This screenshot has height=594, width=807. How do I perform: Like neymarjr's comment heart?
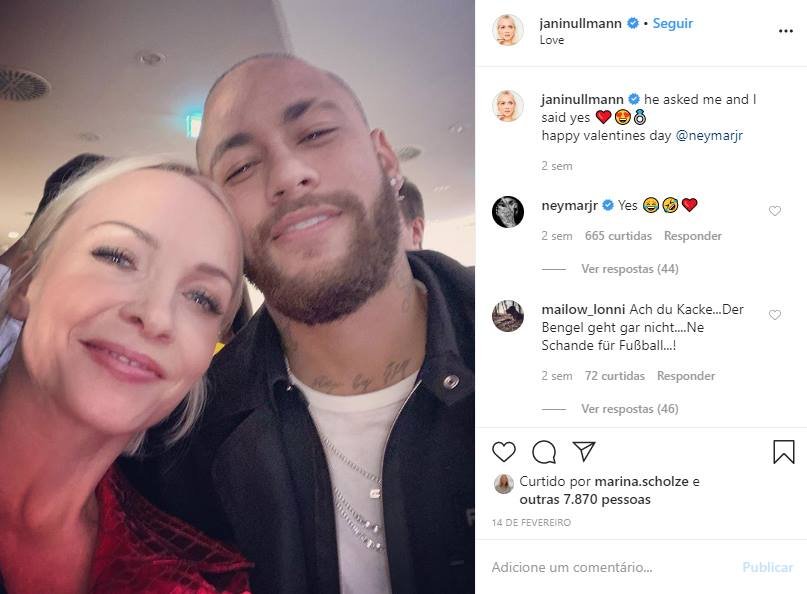tap(775, 211)
